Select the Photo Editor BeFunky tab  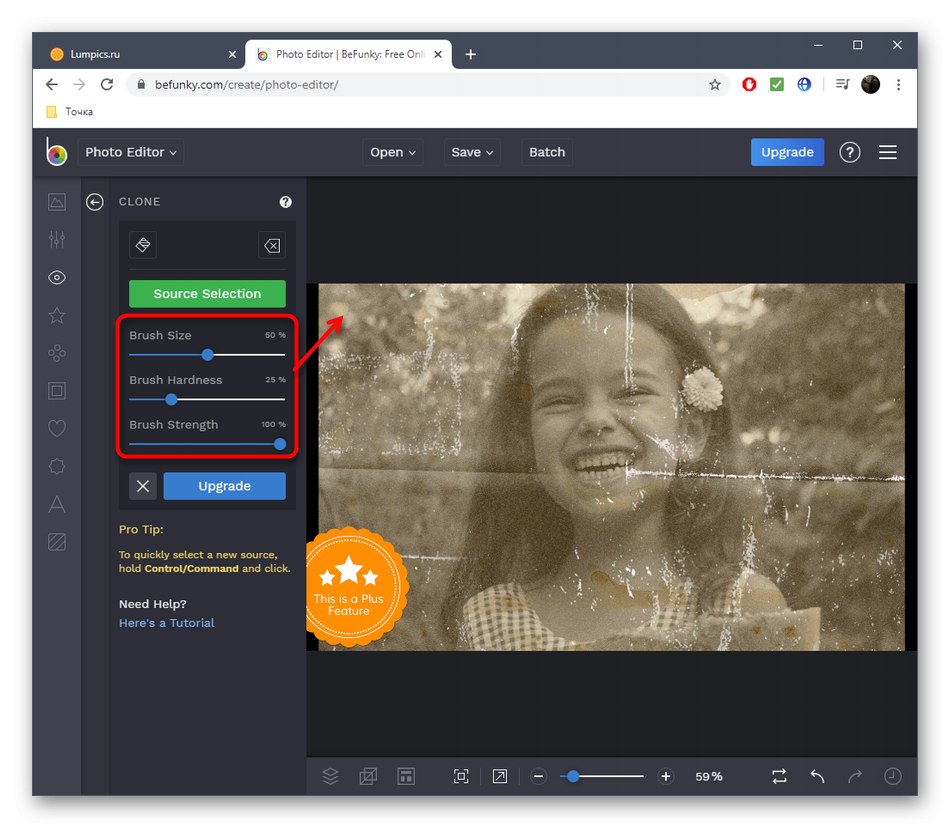[348, 54]
